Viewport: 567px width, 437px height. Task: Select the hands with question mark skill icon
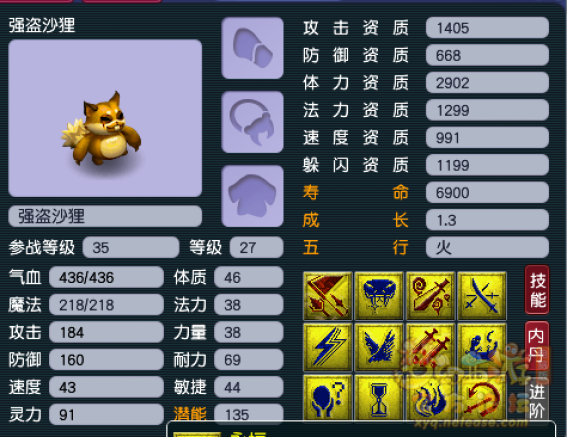(328, 397)
